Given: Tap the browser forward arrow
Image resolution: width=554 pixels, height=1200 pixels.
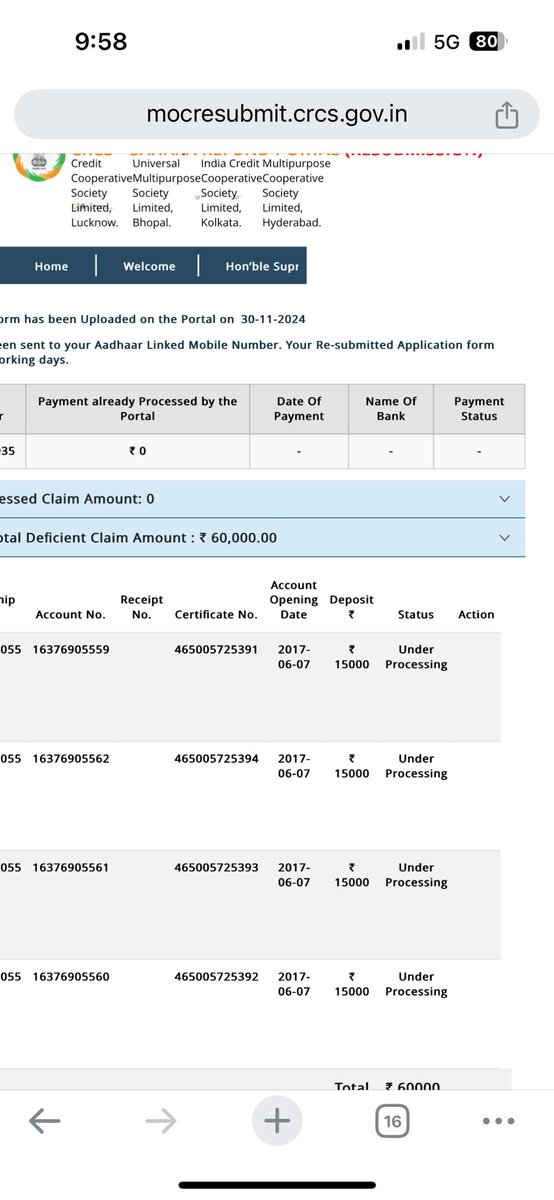Looking at the screenshot, I should click(x=160, y=1122).
